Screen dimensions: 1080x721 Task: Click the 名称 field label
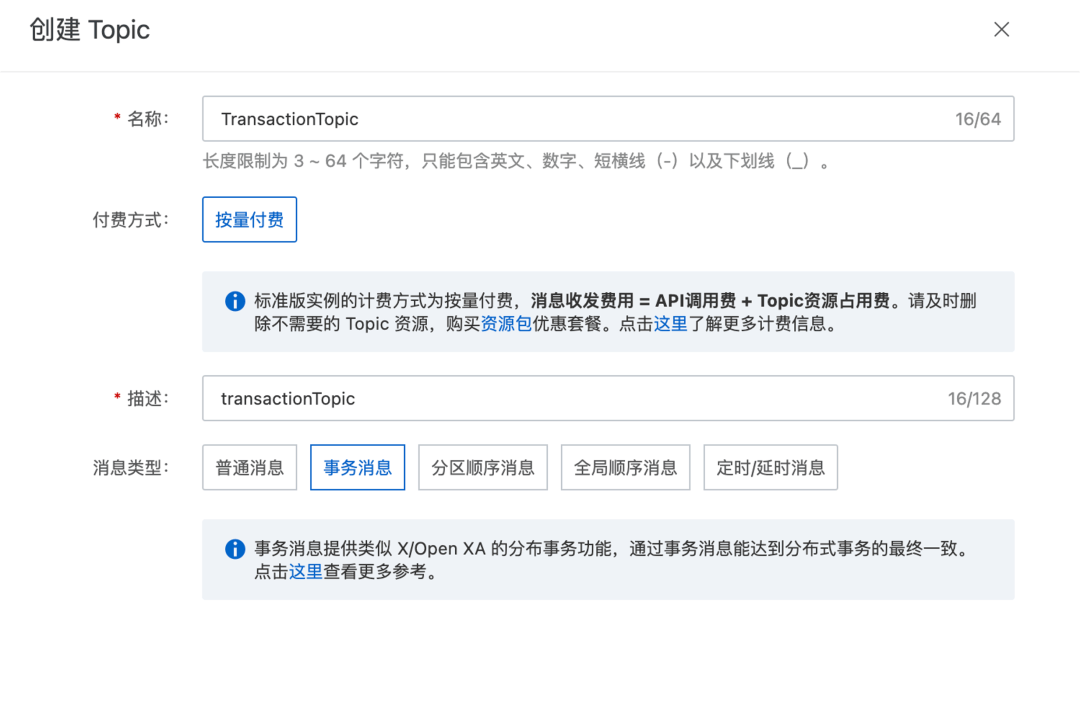147,118
